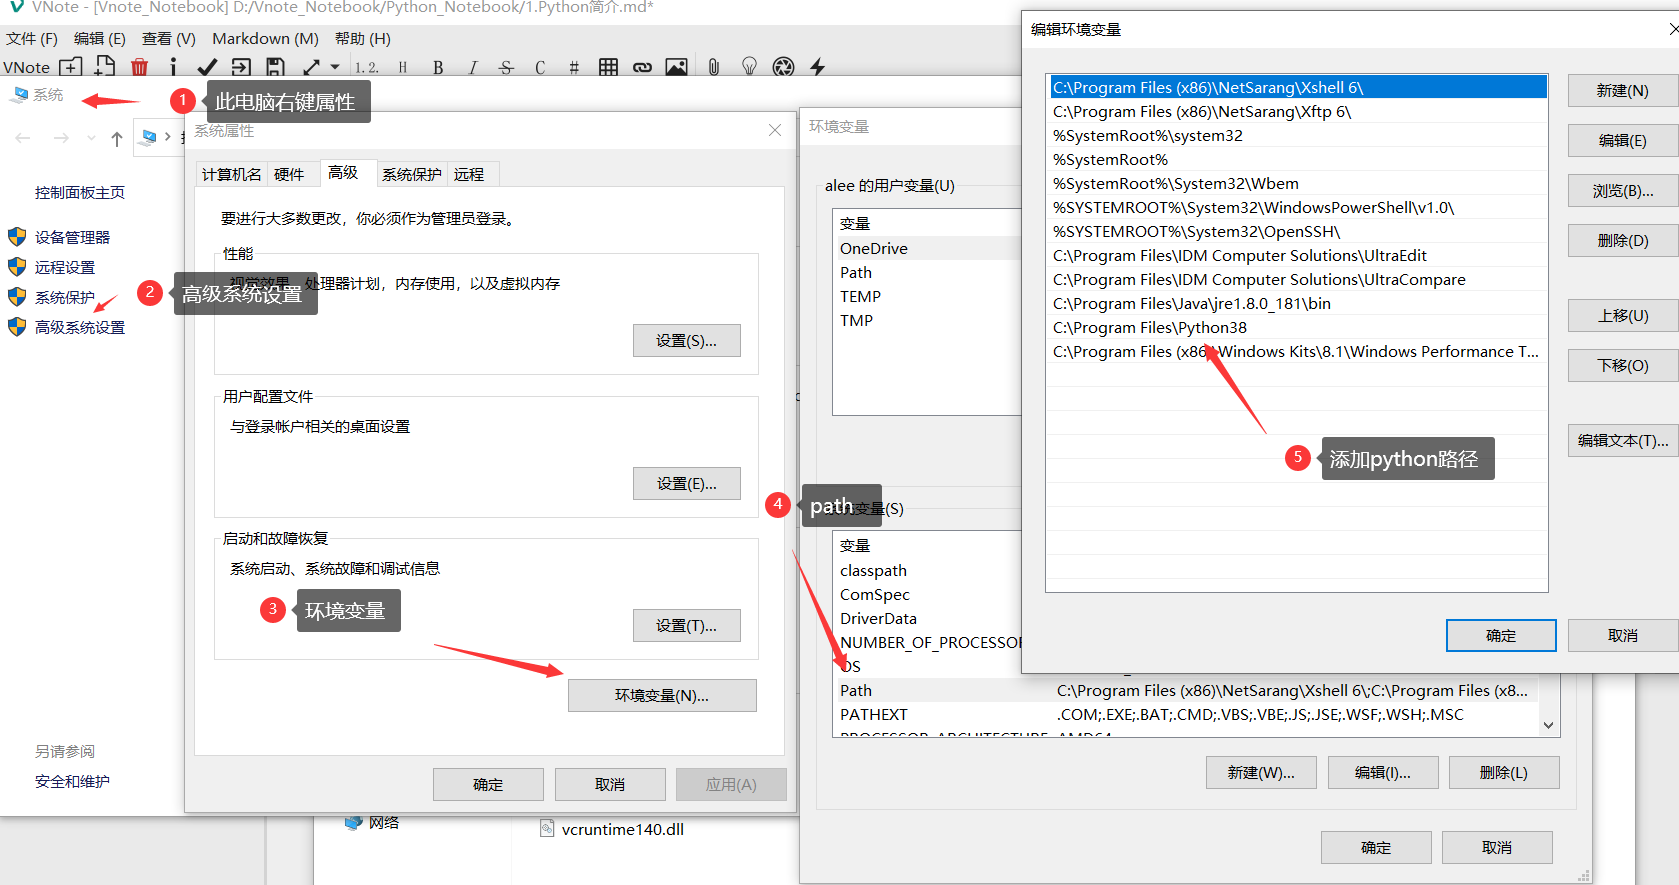Click 新建(W)... system variable button
This screenshot has width=1679, height=885.
[x=1261, y=773]
